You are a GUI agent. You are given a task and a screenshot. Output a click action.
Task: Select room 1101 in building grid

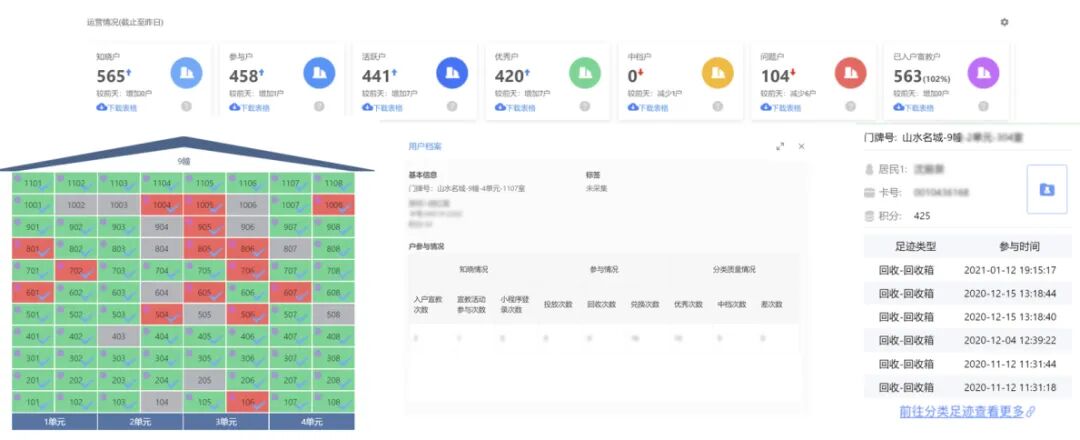click(x=33, y=183)
